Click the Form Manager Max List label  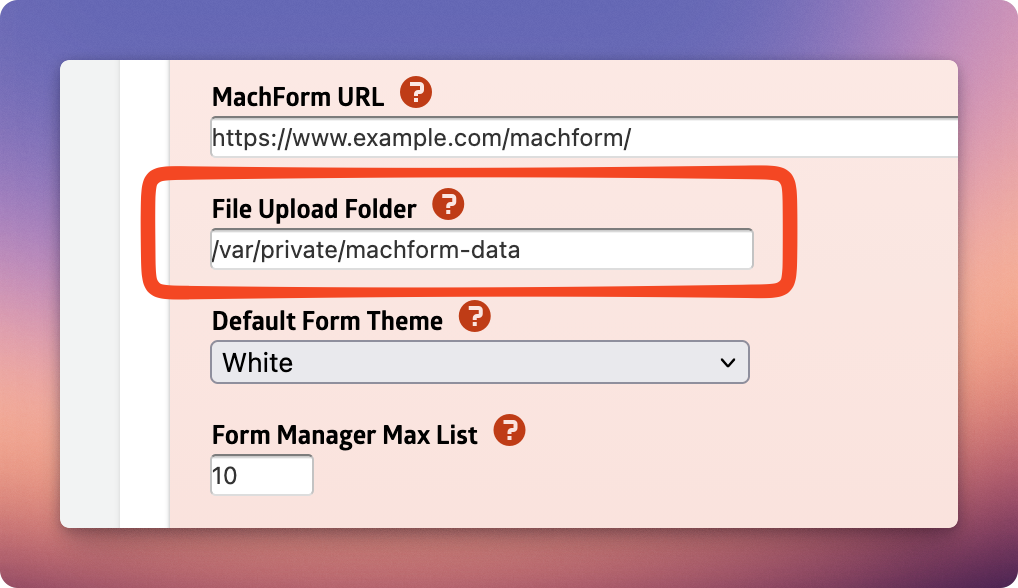(x=345, y=435)
